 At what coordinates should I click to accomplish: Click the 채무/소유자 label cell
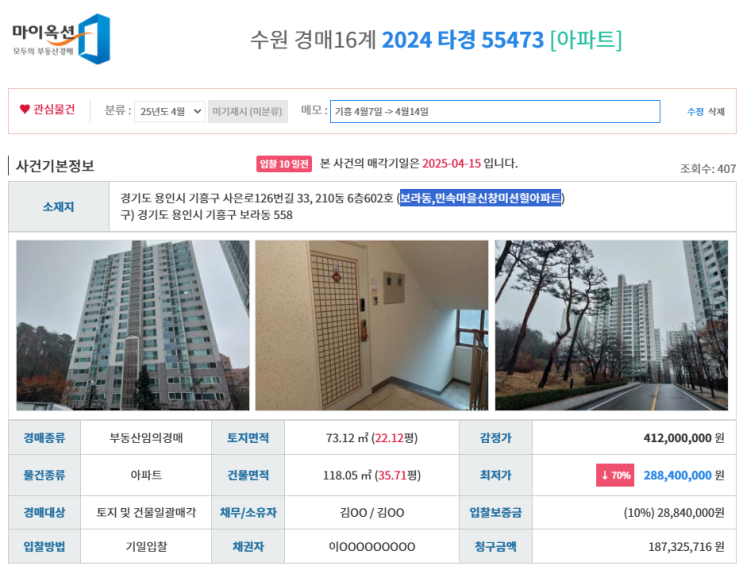click(248, 512)
